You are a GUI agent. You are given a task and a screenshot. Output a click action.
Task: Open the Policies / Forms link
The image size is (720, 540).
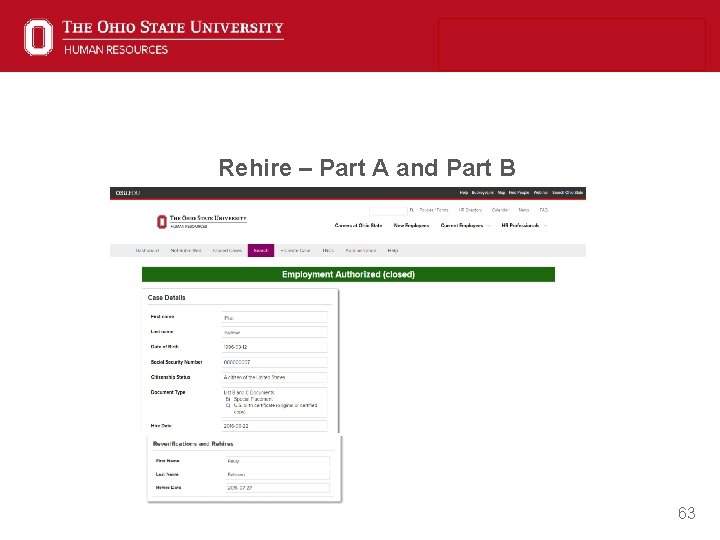433,210
